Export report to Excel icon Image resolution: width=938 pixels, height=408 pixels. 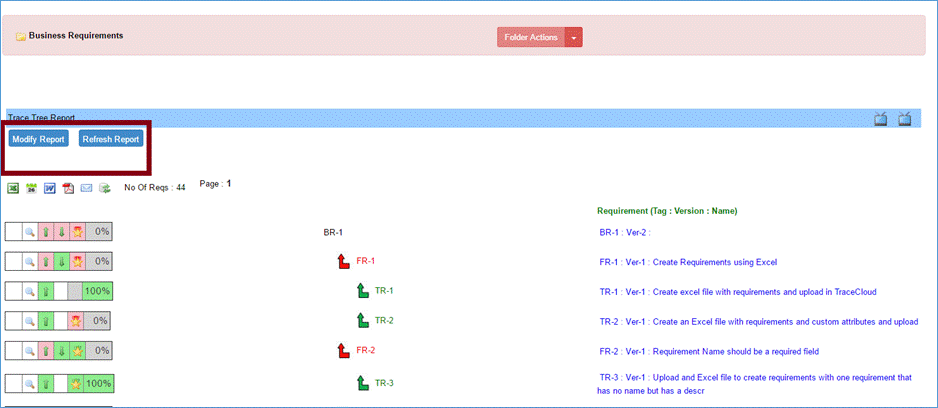14,187
